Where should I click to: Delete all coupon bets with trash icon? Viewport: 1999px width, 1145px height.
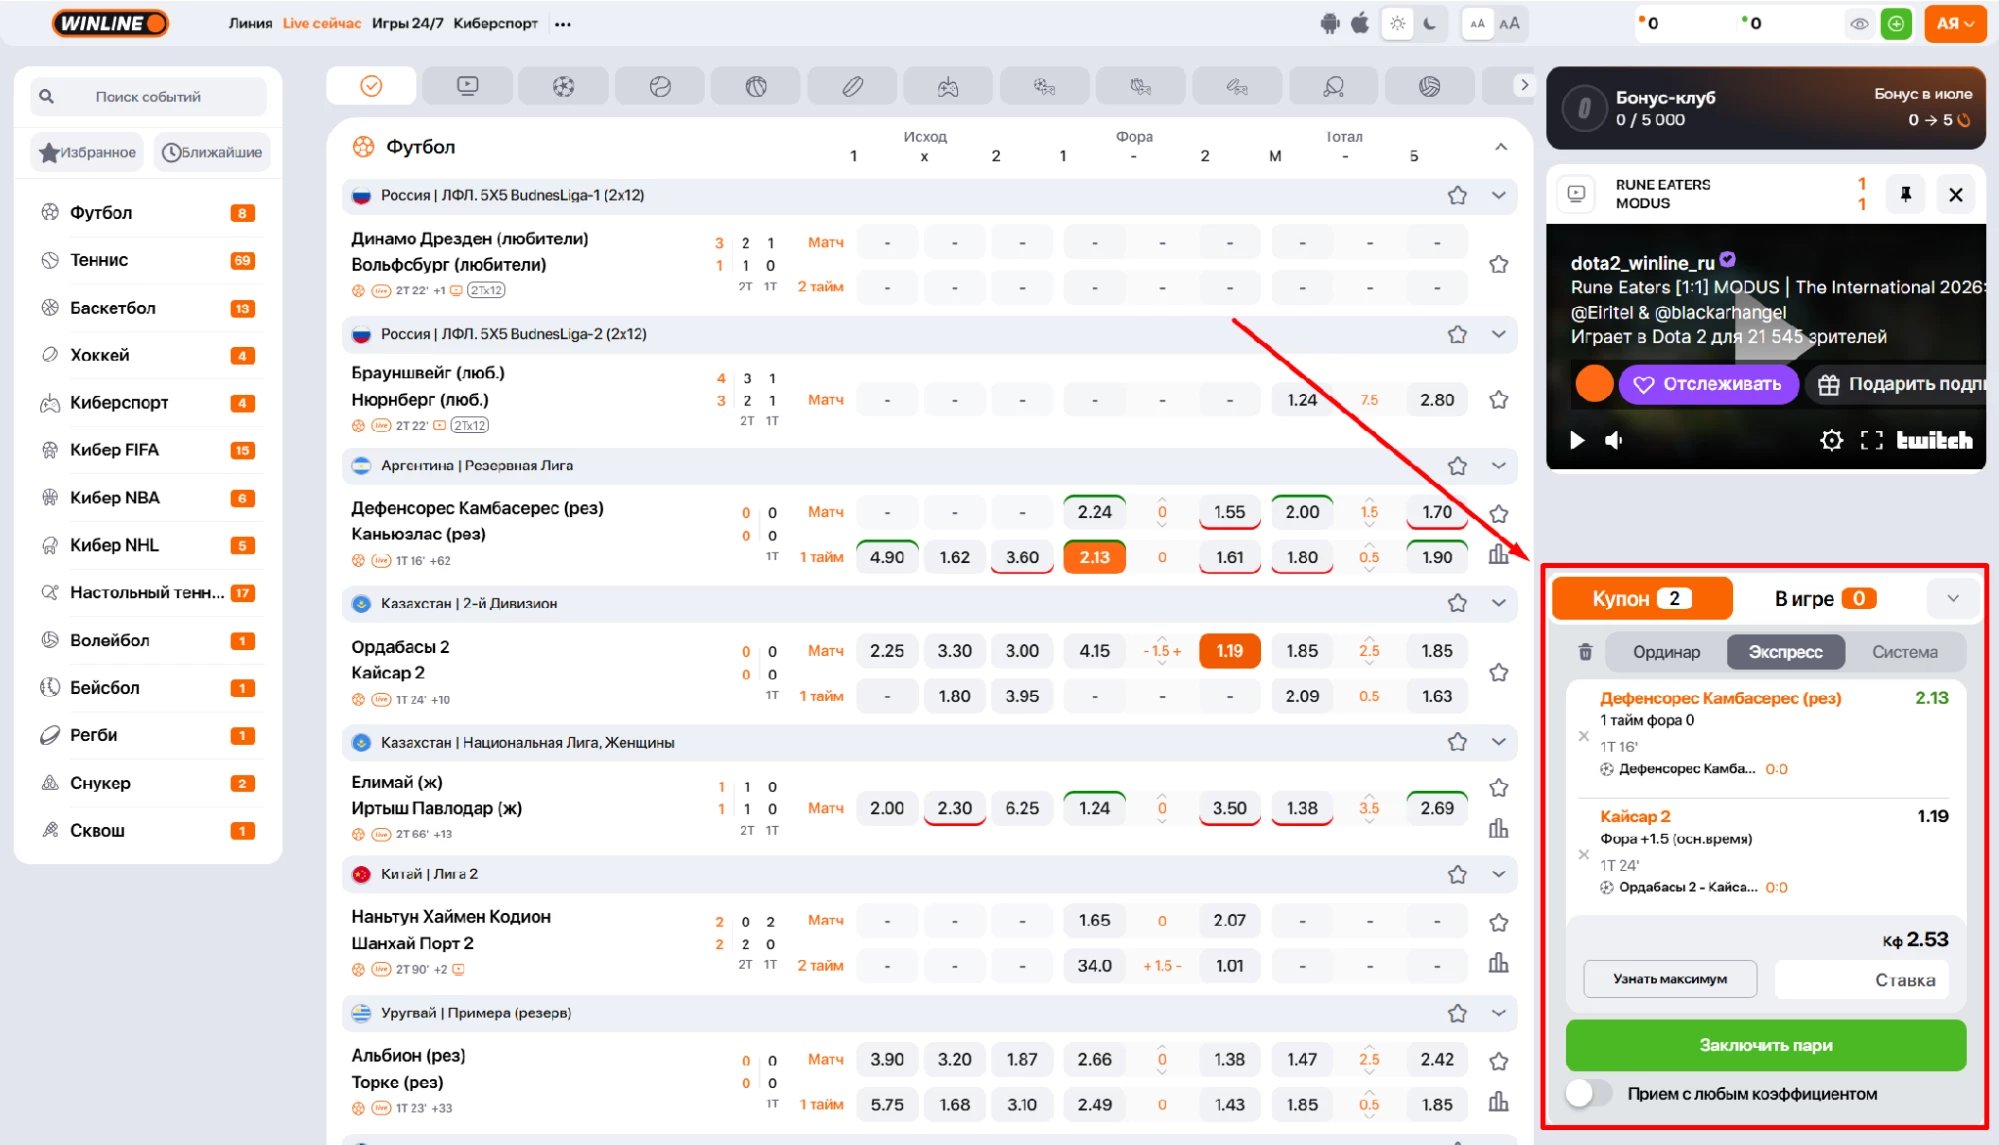[x=1585, y=652]
